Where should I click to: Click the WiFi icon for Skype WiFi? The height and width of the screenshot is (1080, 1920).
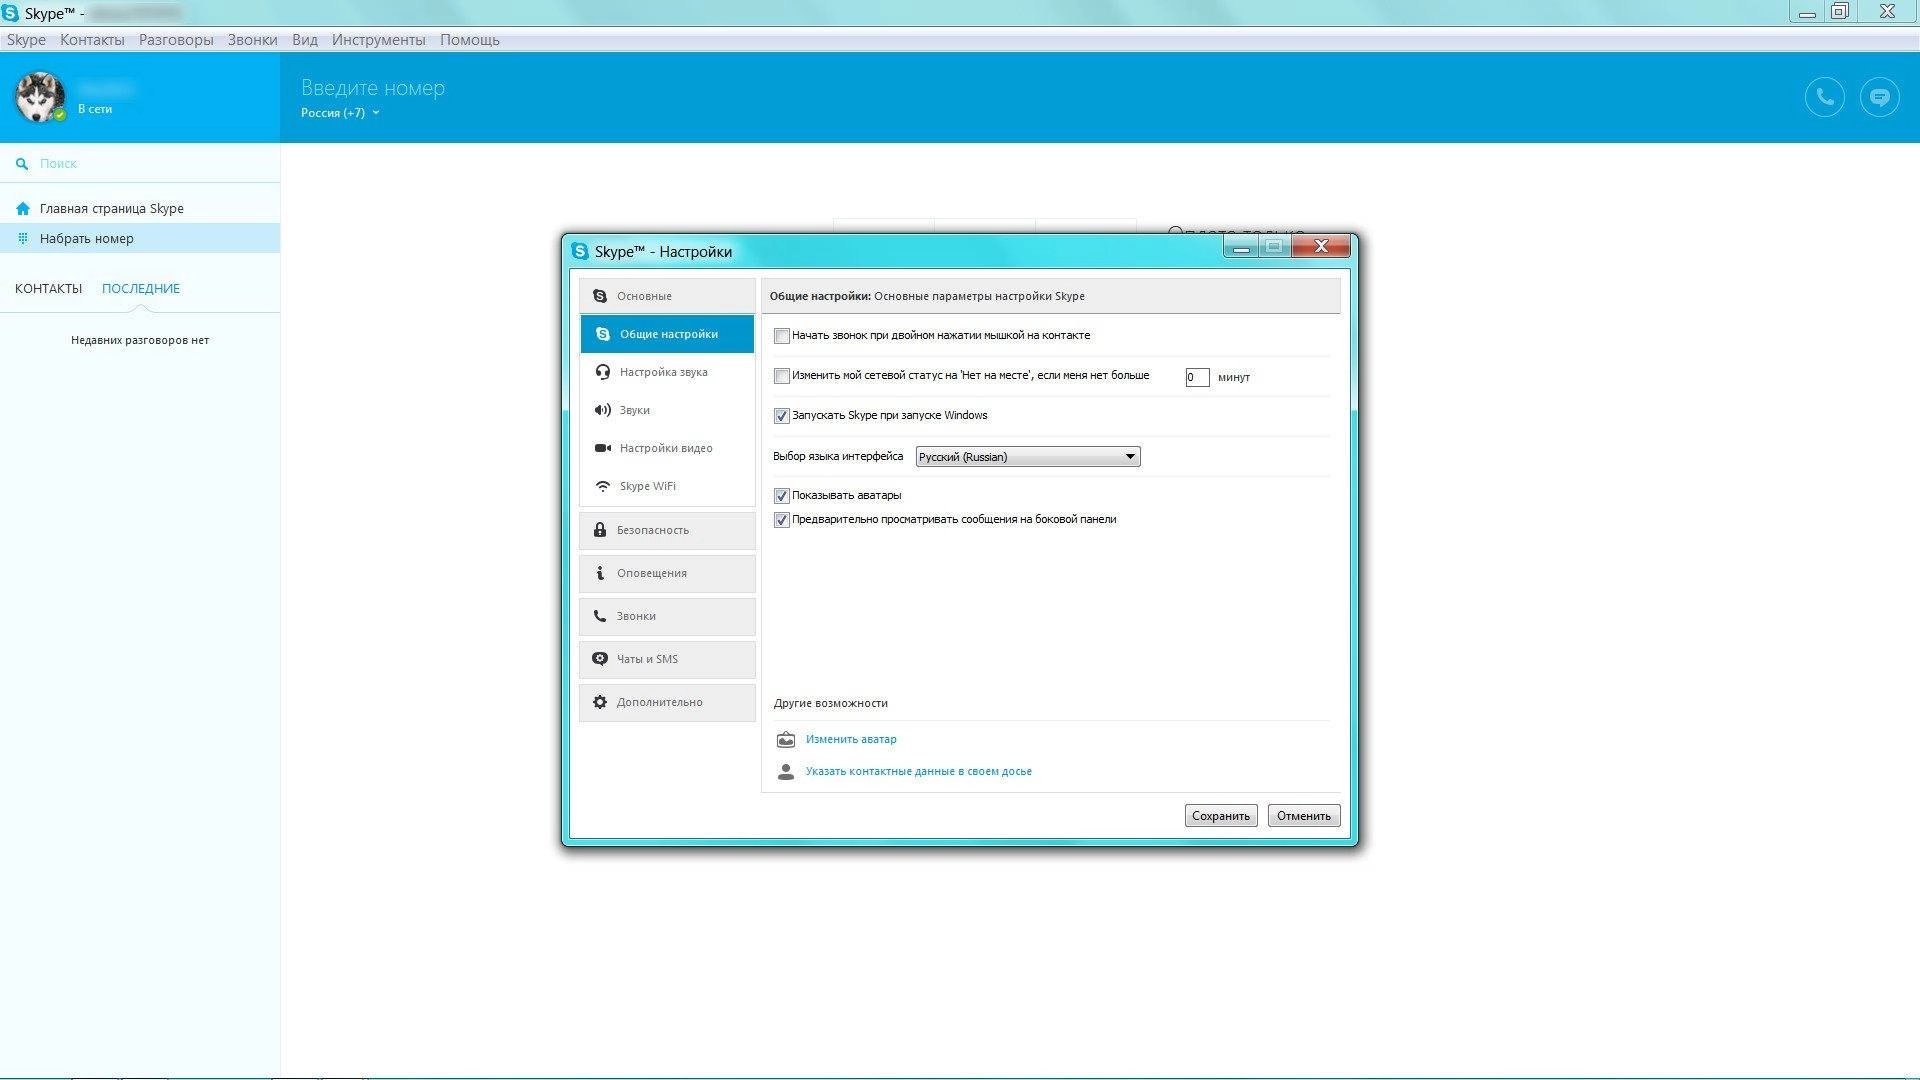click(x=603, y=486)
